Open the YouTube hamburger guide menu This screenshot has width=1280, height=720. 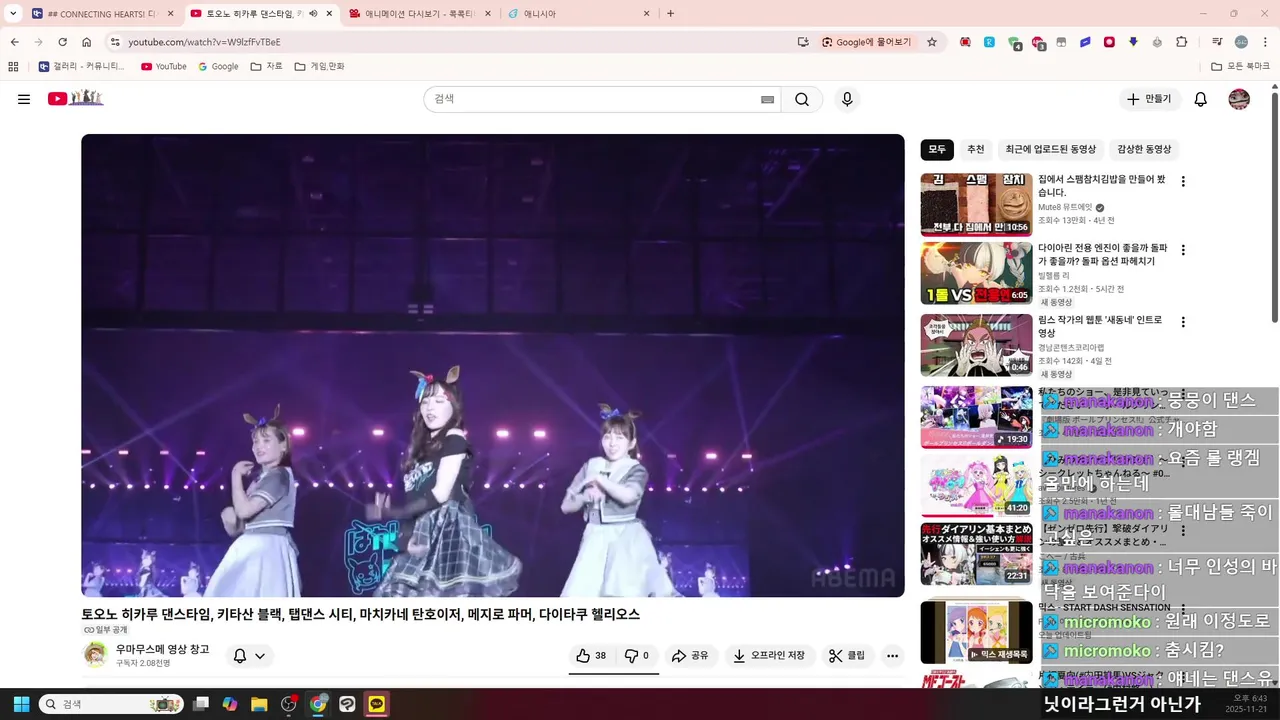(x=24, y=99)
